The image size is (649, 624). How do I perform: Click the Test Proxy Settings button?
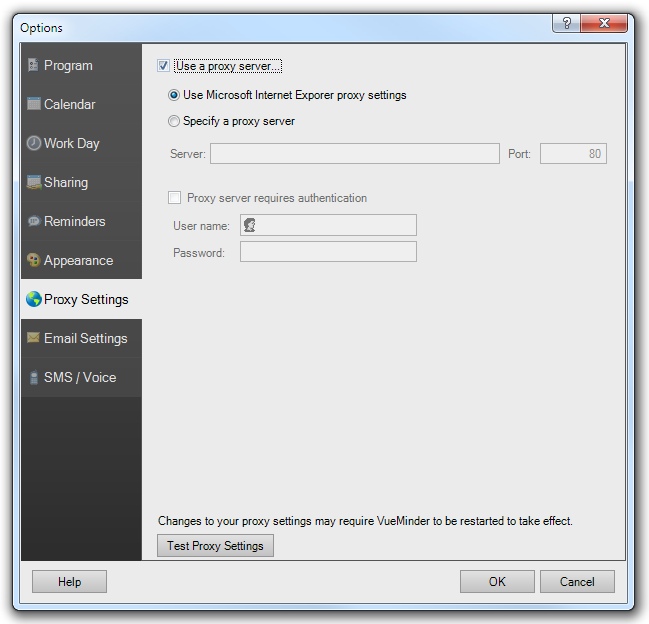[x=215, y=545]
